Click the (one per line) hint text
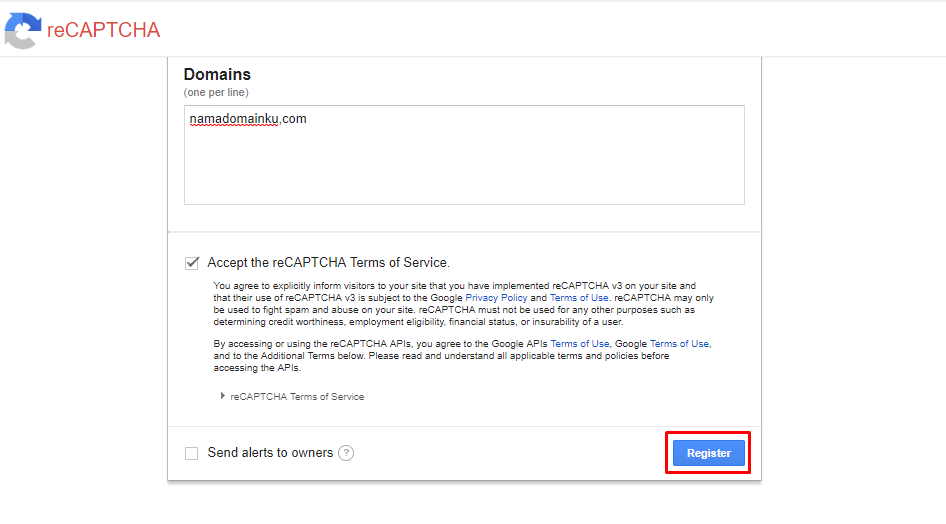946x524 pixels. (x=216, y=92)
